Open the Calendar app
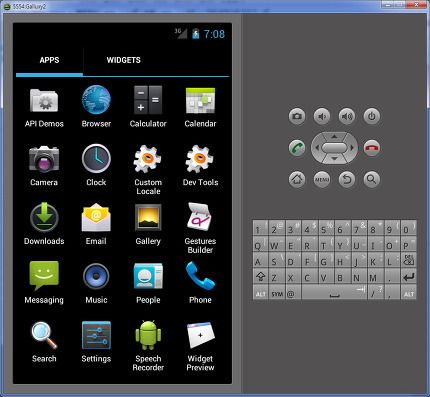The height and width of the screenshot is (397, 430). (x=200, y=107)
